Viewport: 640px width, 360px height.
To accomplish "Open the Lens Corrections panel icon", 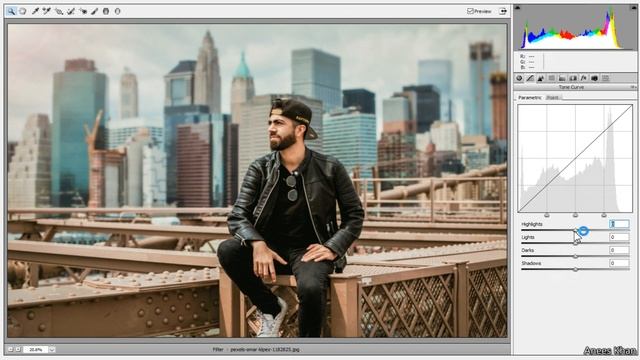I will (x=573, y=78).
